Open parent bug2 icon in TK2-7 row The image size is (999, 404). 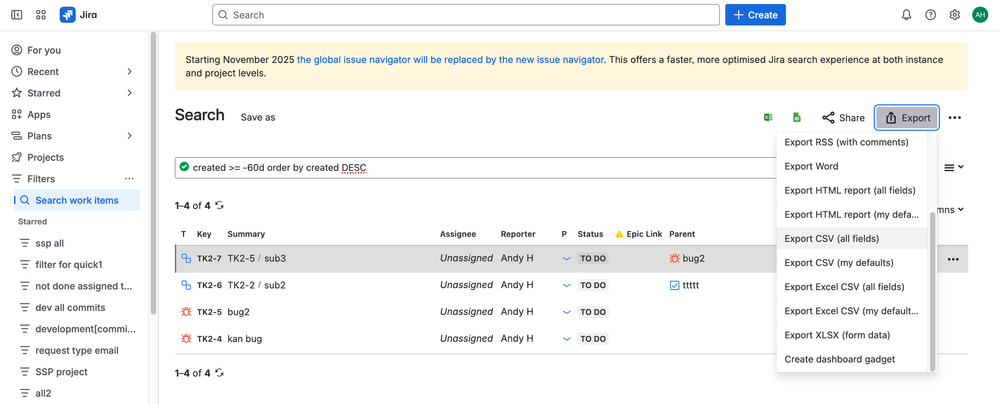click(675, 259)
